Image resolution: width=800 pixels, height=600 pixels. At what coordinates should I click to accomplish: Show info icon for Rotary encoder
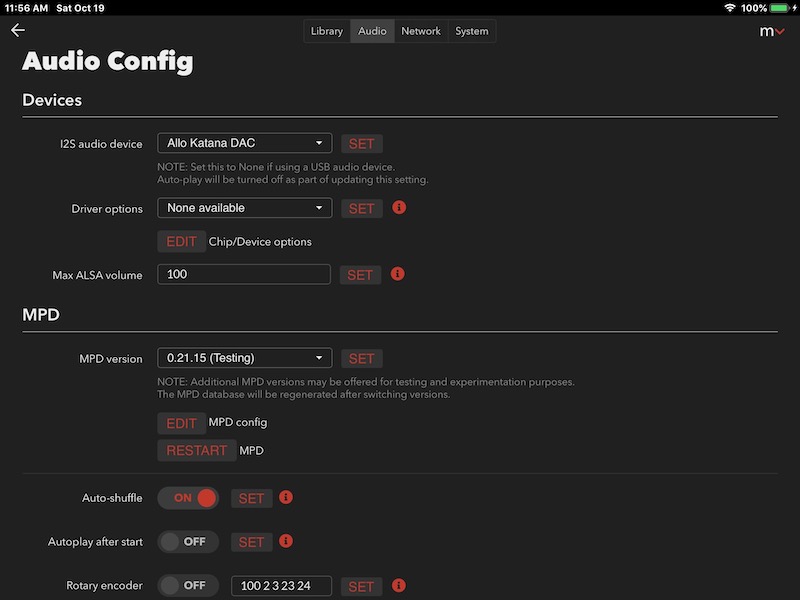point(398,585)
